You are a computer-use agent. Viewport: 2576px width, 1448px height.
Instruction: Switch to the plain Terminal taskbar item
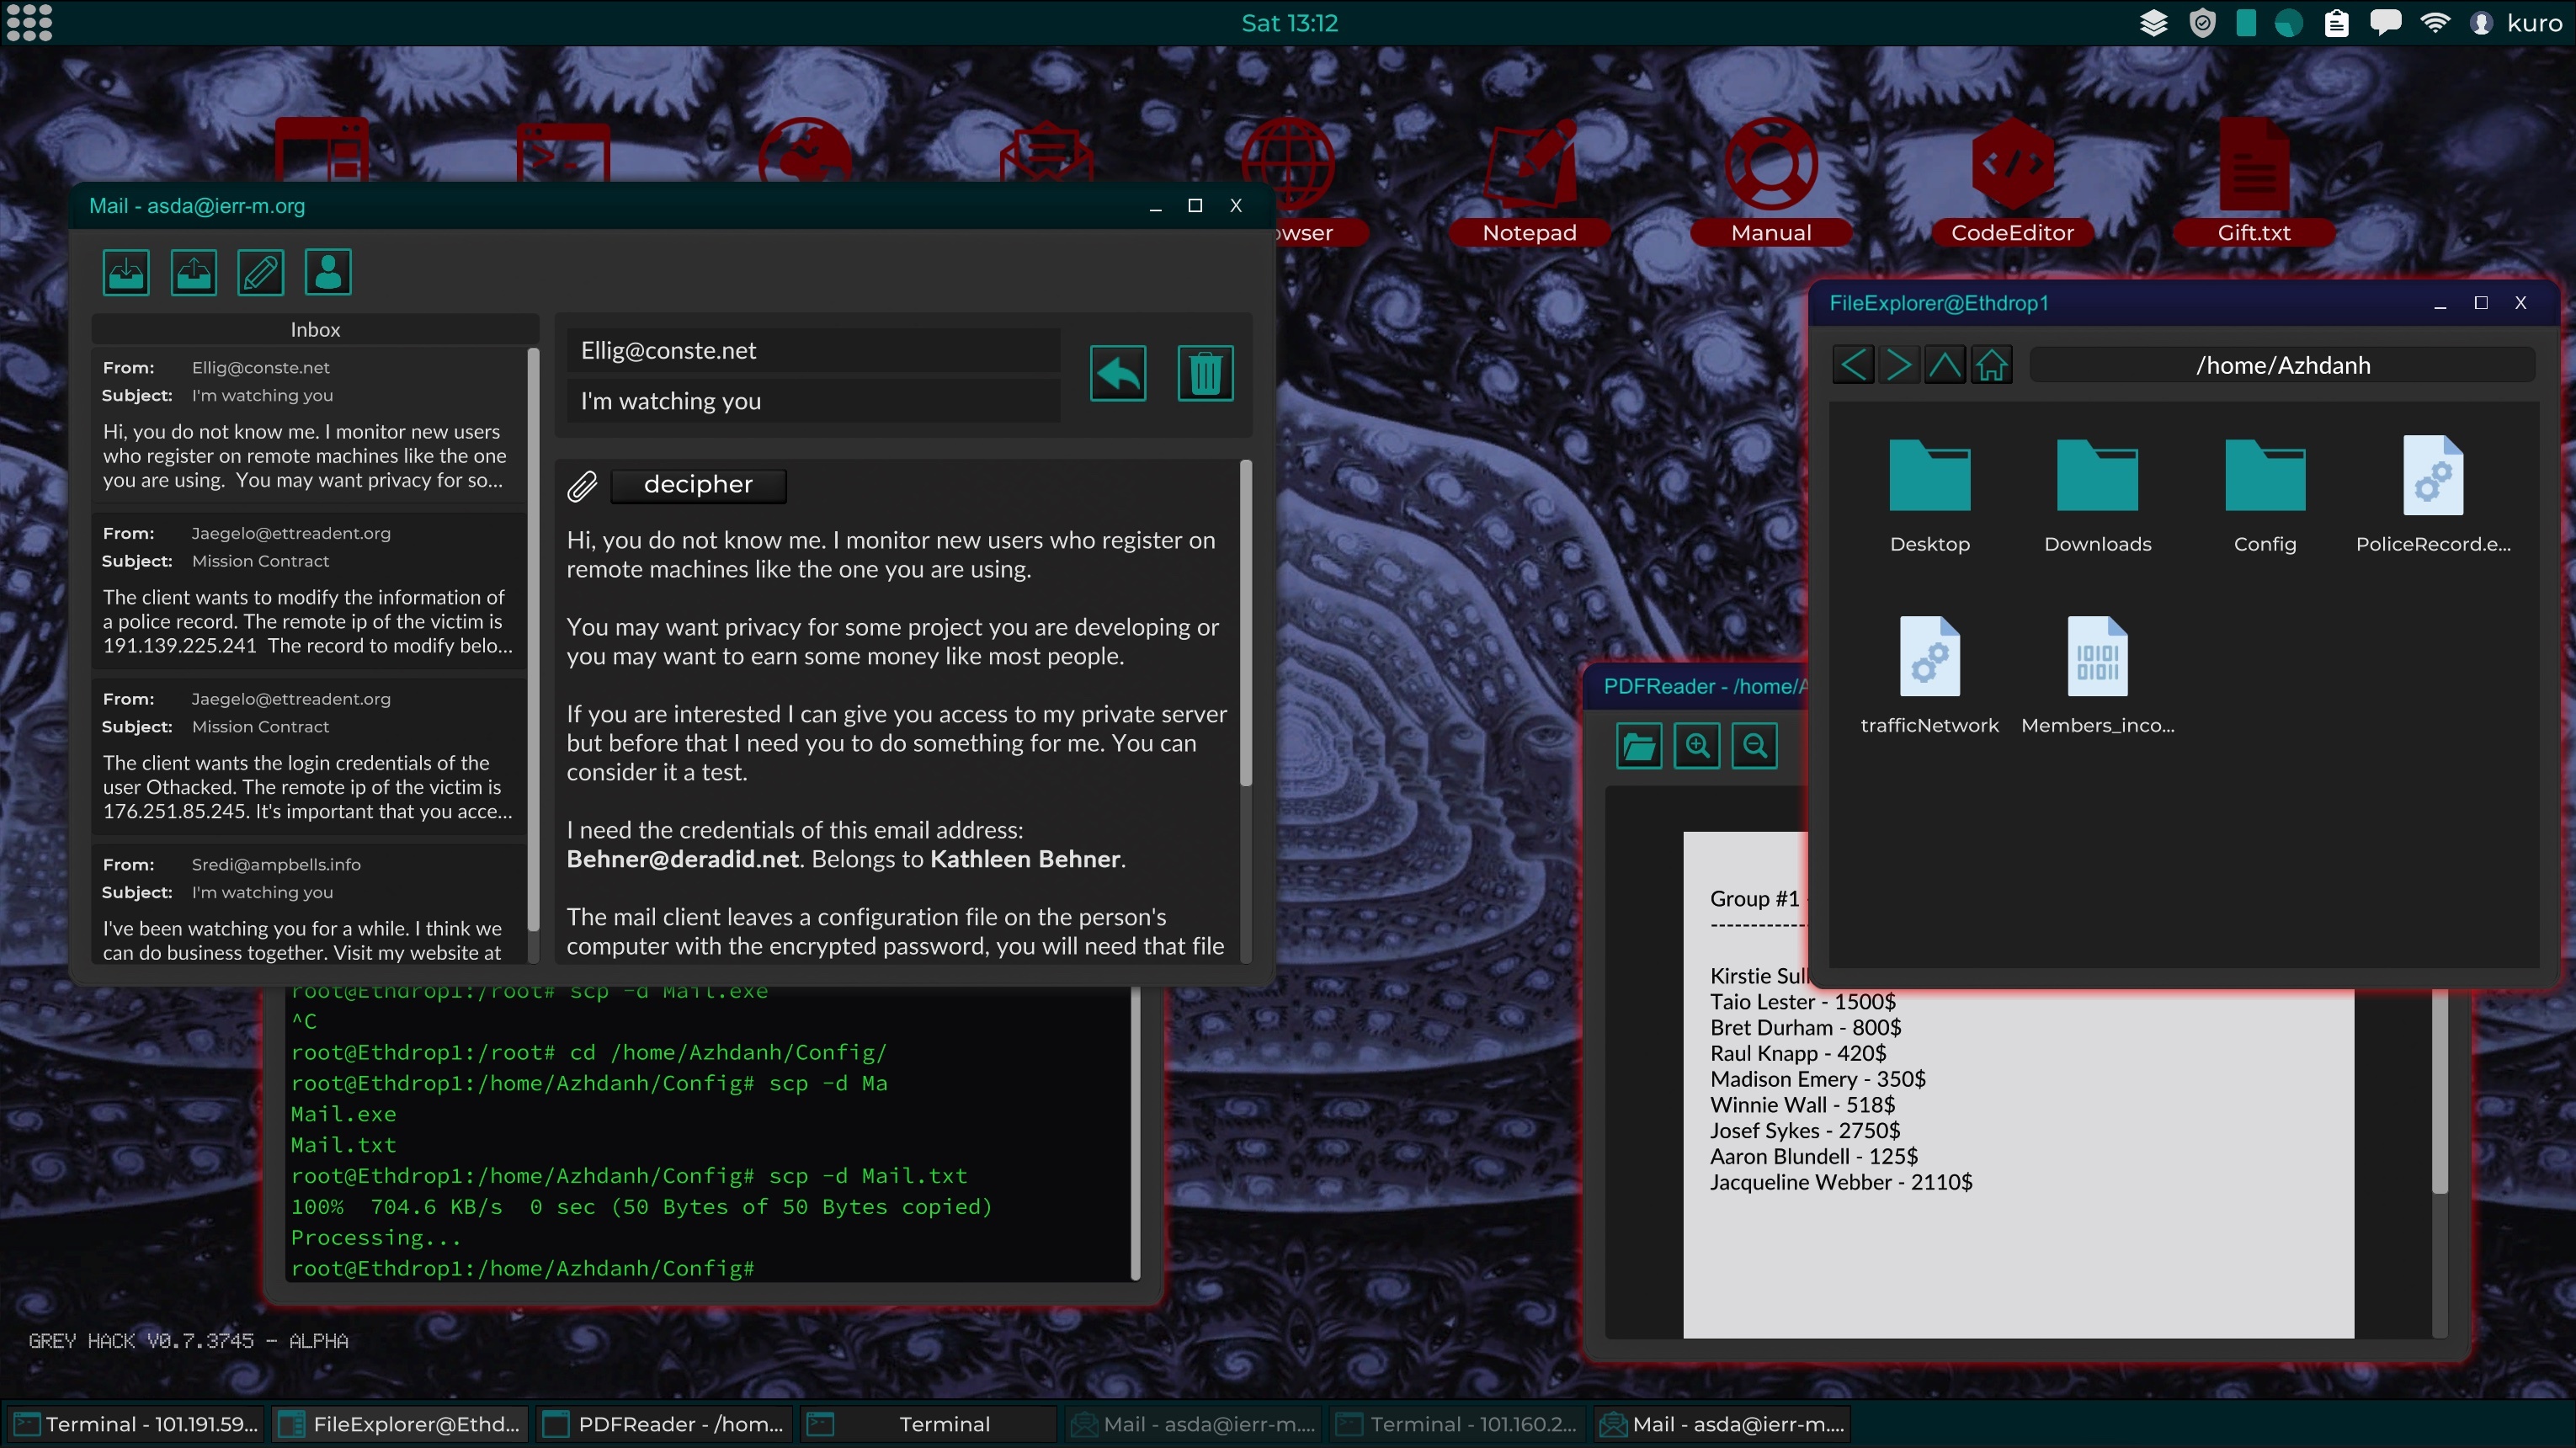point(928,1424)
